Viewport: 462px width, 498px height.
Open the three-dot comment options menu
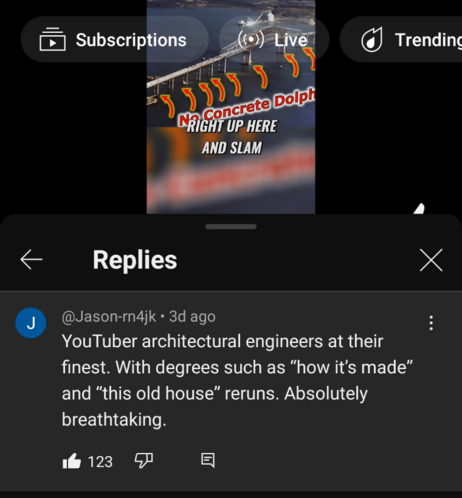(x=431, y=323)
